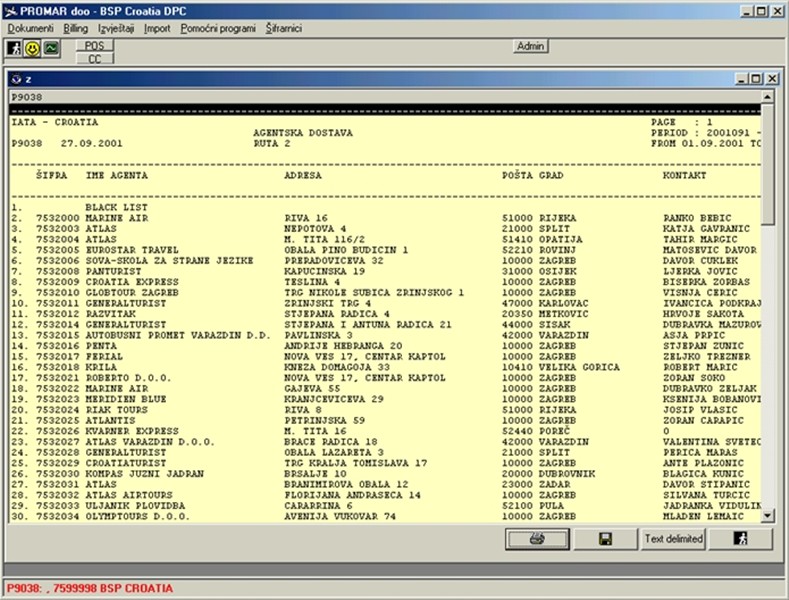Click the green chart toolbar icon
Screen dimensions: 789x600
(51, 48)
